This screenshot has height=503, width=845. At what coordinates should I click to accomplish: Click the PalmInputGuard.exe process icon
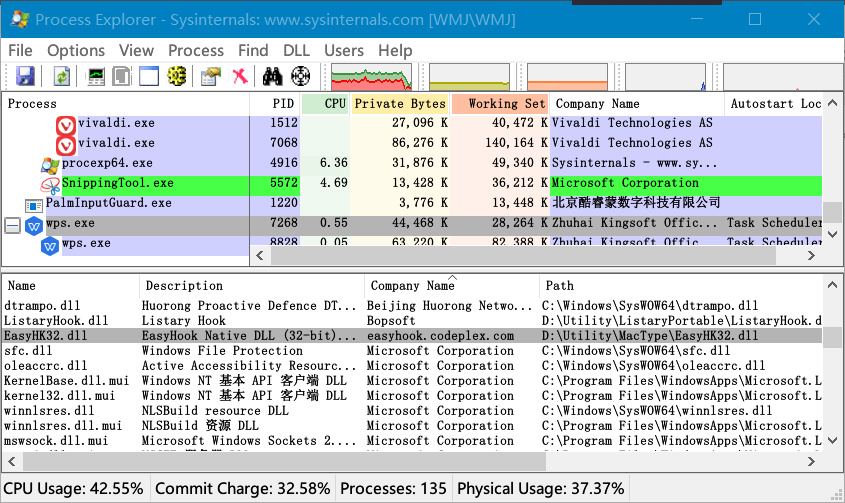point(34,206)
